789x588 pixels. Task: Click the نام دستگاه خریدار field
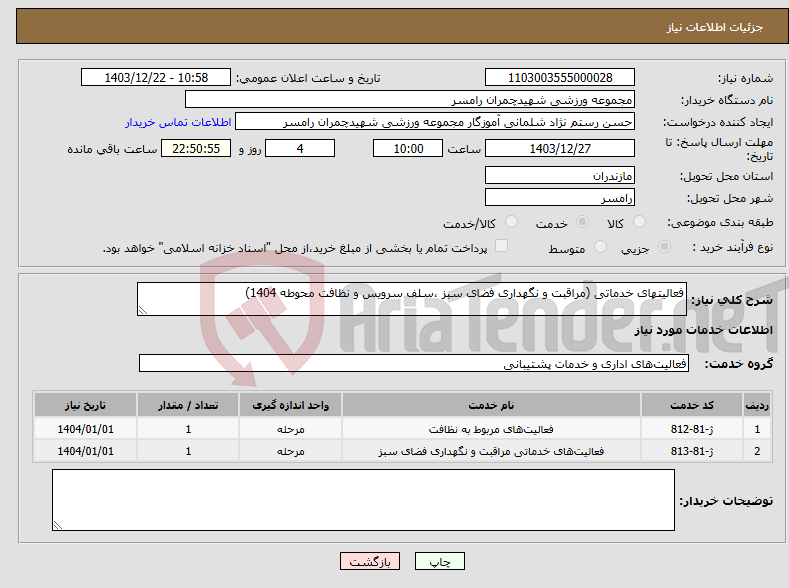coord(410,100)
